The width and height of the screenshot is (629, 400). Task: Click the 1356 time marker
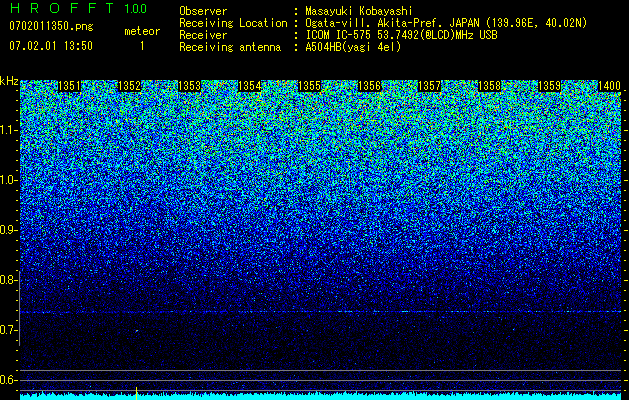pos(369,86)
